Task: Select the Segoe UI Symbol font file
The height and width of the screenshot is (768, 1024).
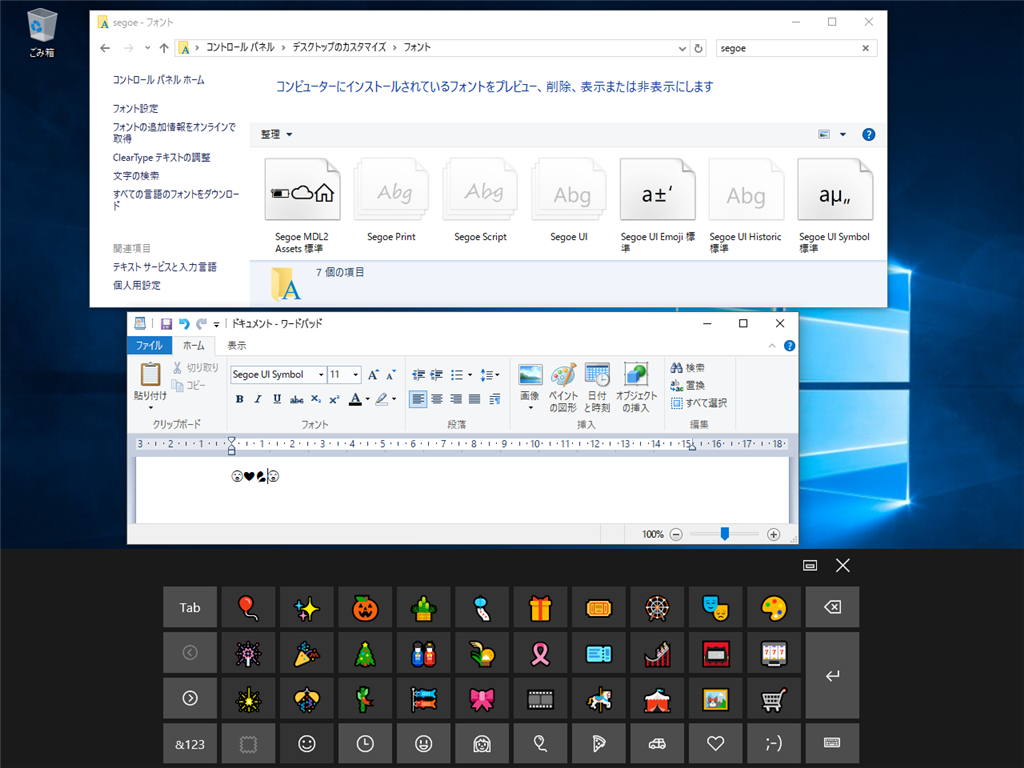Action: (835, 190)
